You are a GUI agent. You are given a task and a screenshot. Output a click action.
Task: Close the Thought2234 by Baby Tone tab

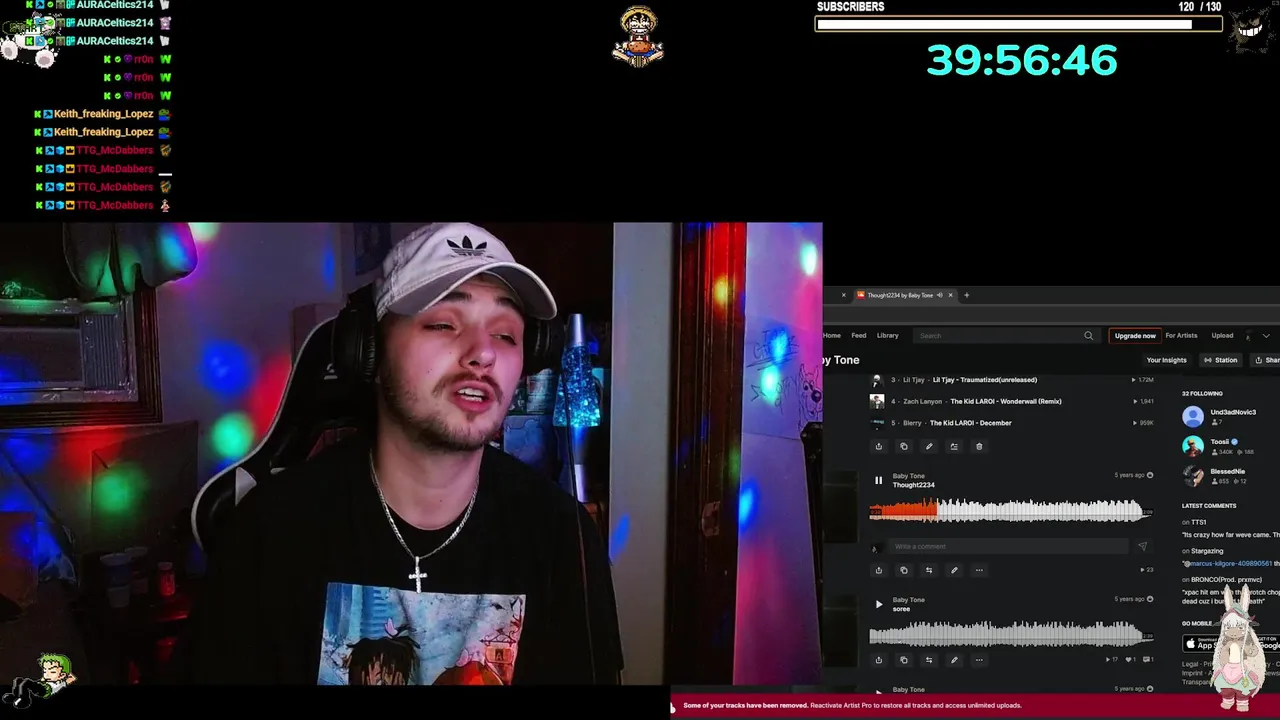(x=951, y=295)
